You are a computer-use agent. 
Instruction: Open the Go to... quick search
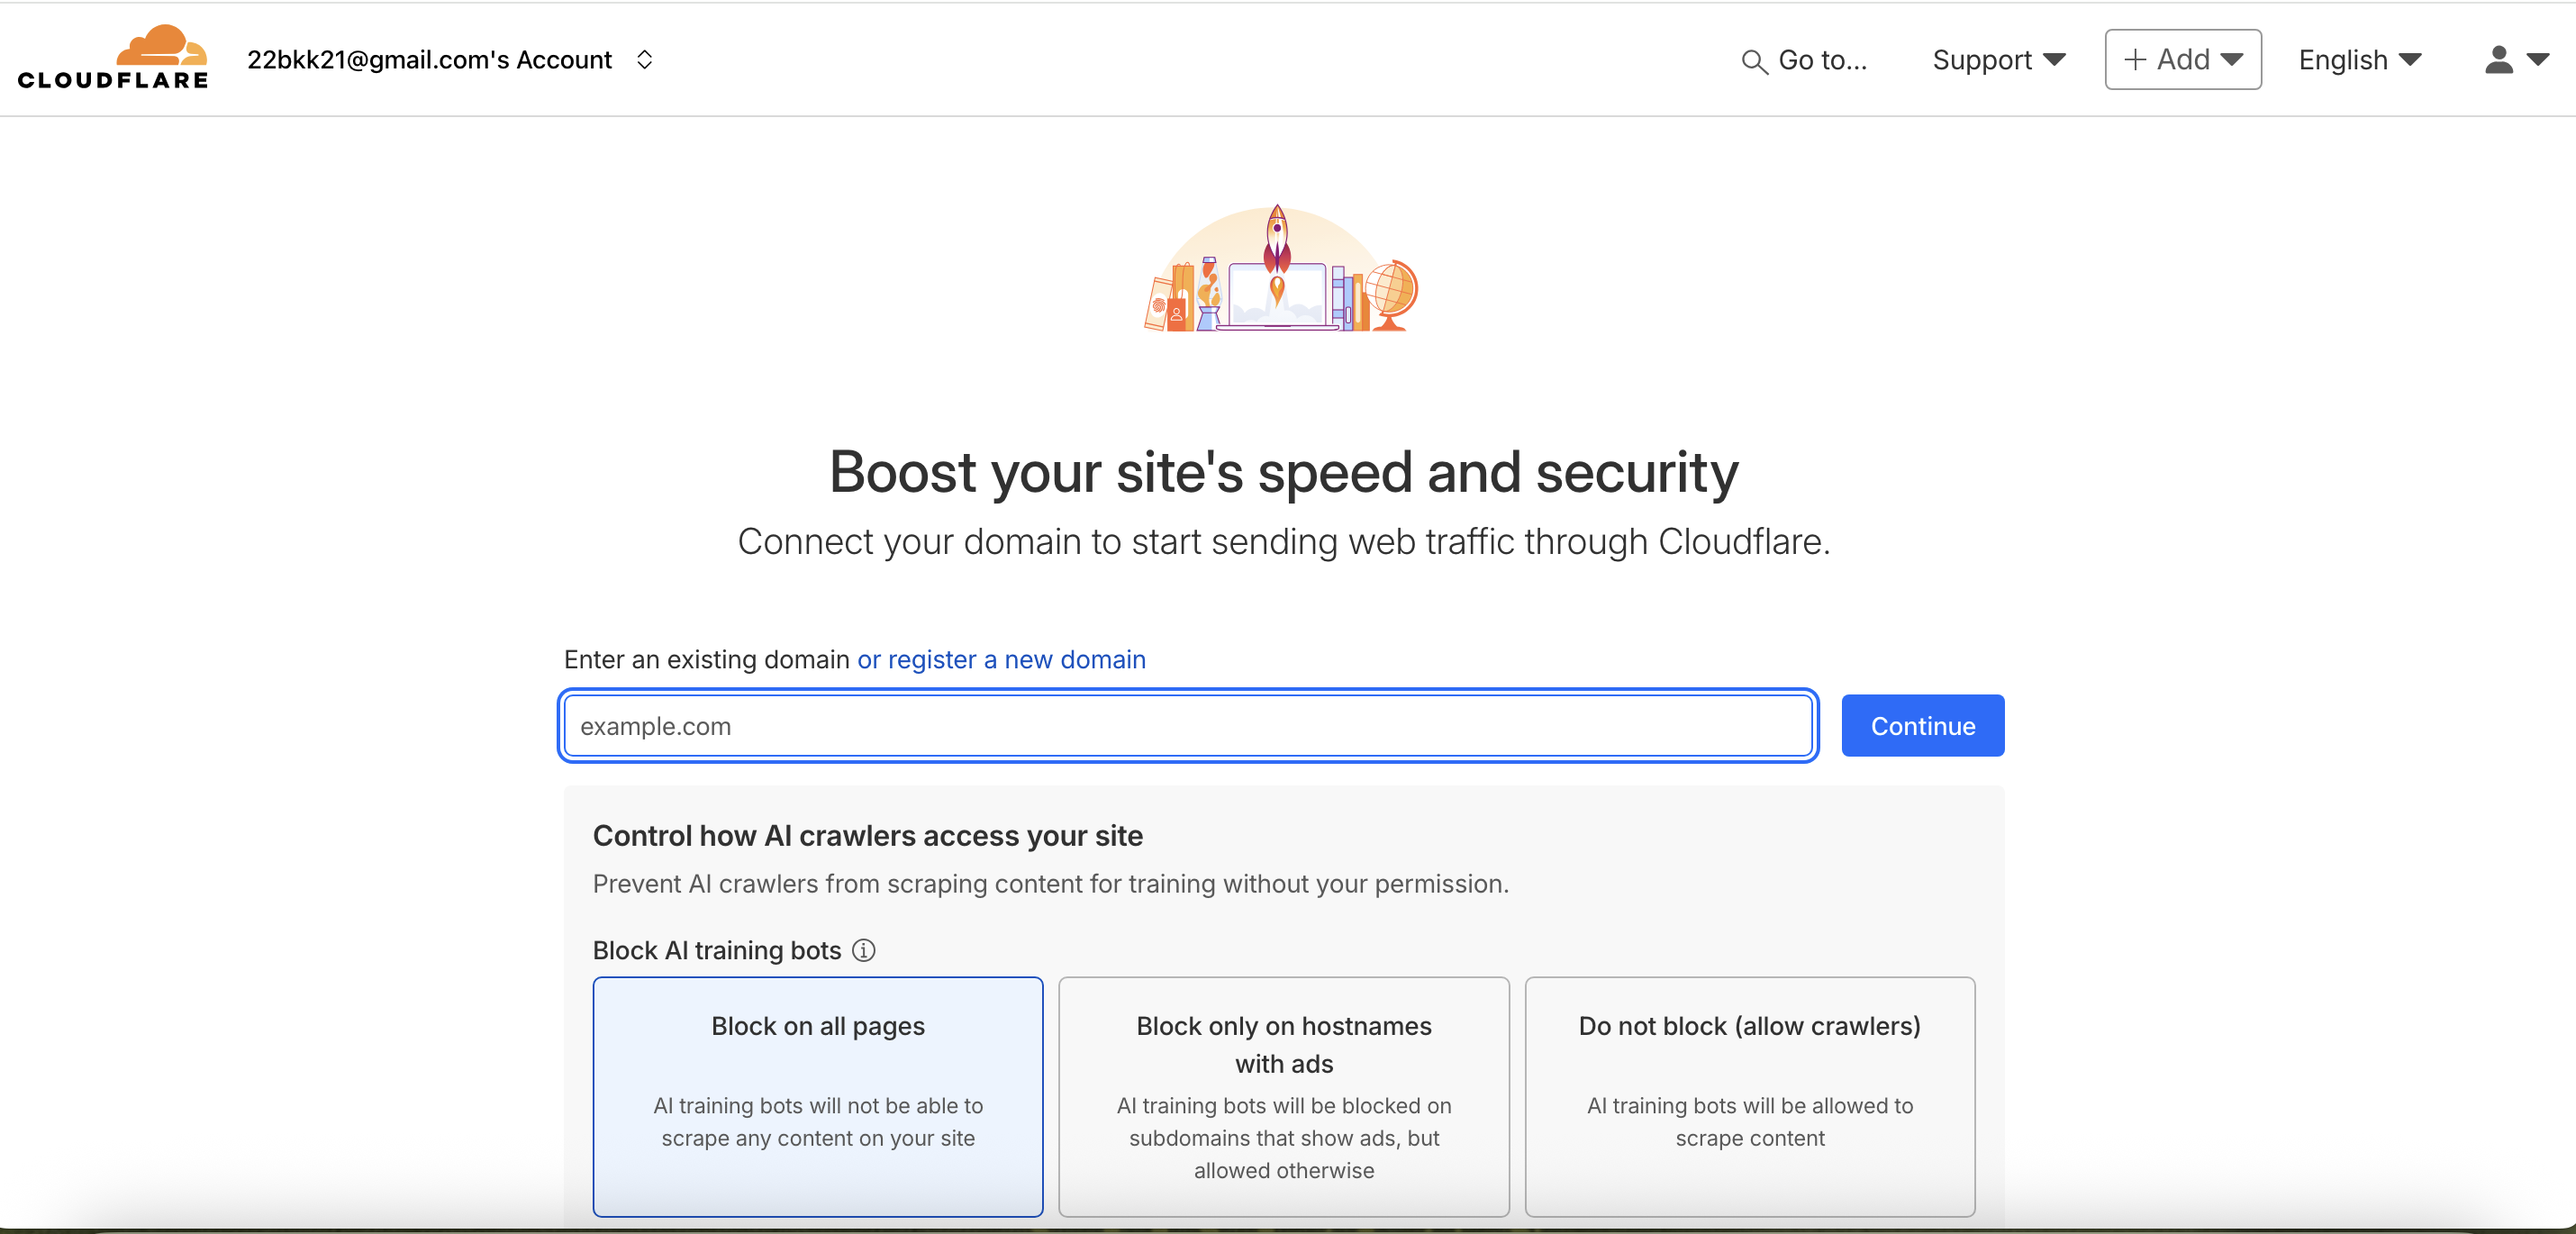click(x=1821, y=60)
